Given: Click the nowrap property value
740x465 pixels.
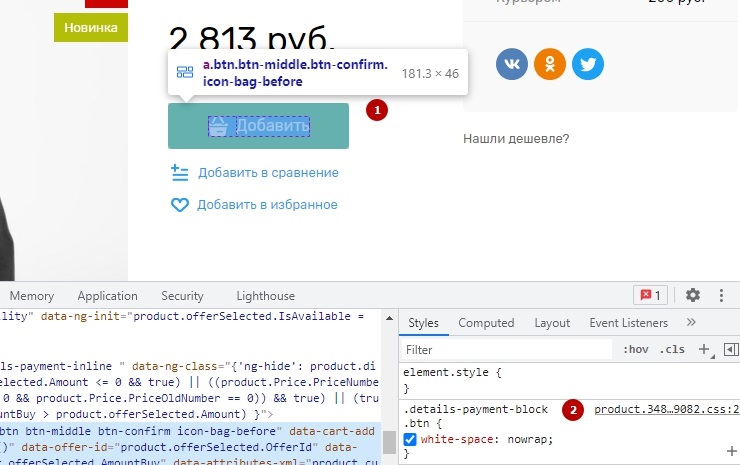Looking at the screenshot, I should pyautogui.click(x=527, y=440).
